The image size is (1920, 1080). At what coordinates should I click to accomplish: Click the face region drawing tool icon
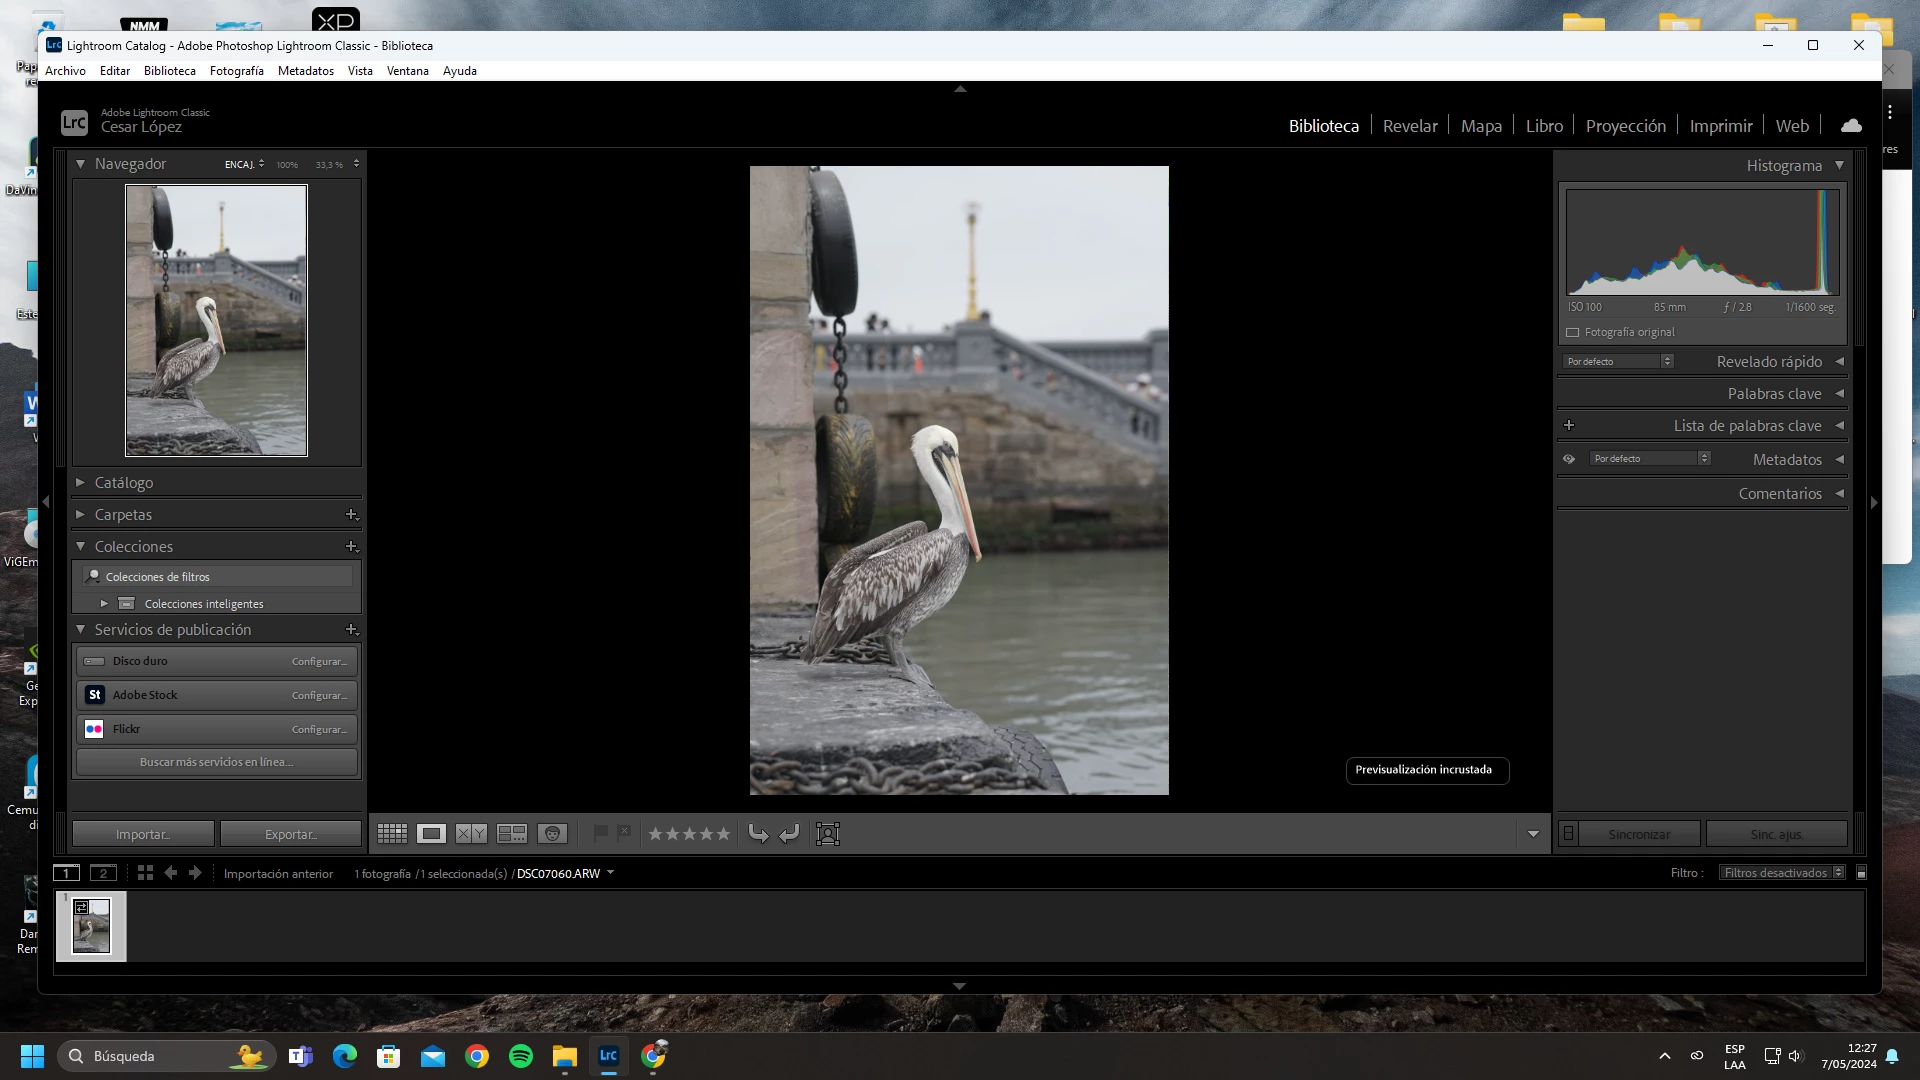(x=828, y=833)
